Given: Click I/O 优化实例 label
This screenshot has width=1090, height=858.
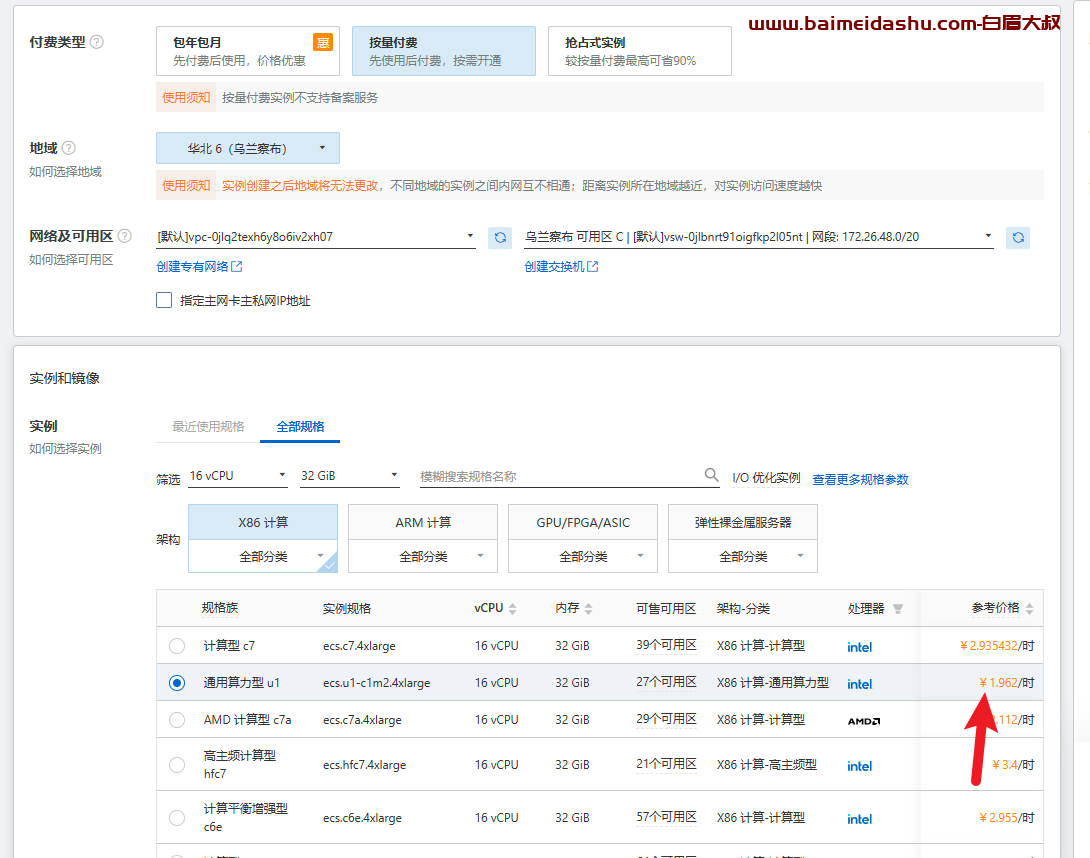Looking at the screenshot, I should tap(766, 478).
